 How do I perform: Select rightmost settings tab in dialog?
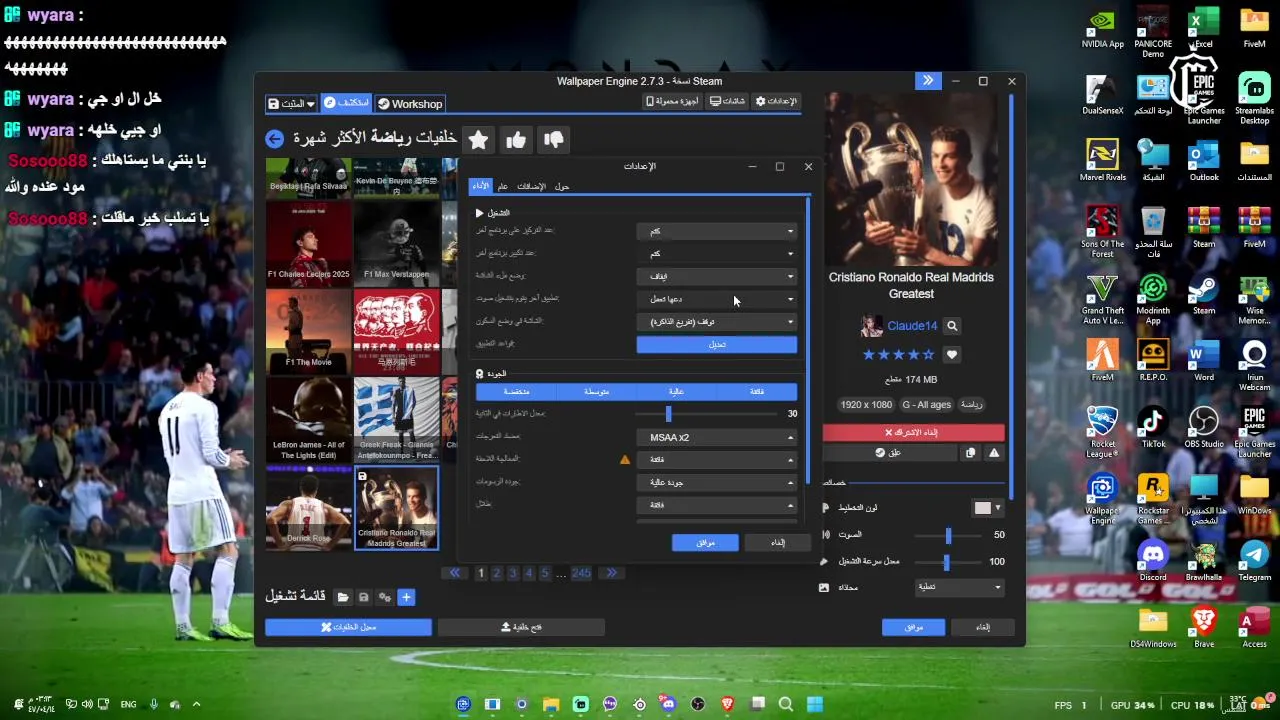tap(562, 187)
